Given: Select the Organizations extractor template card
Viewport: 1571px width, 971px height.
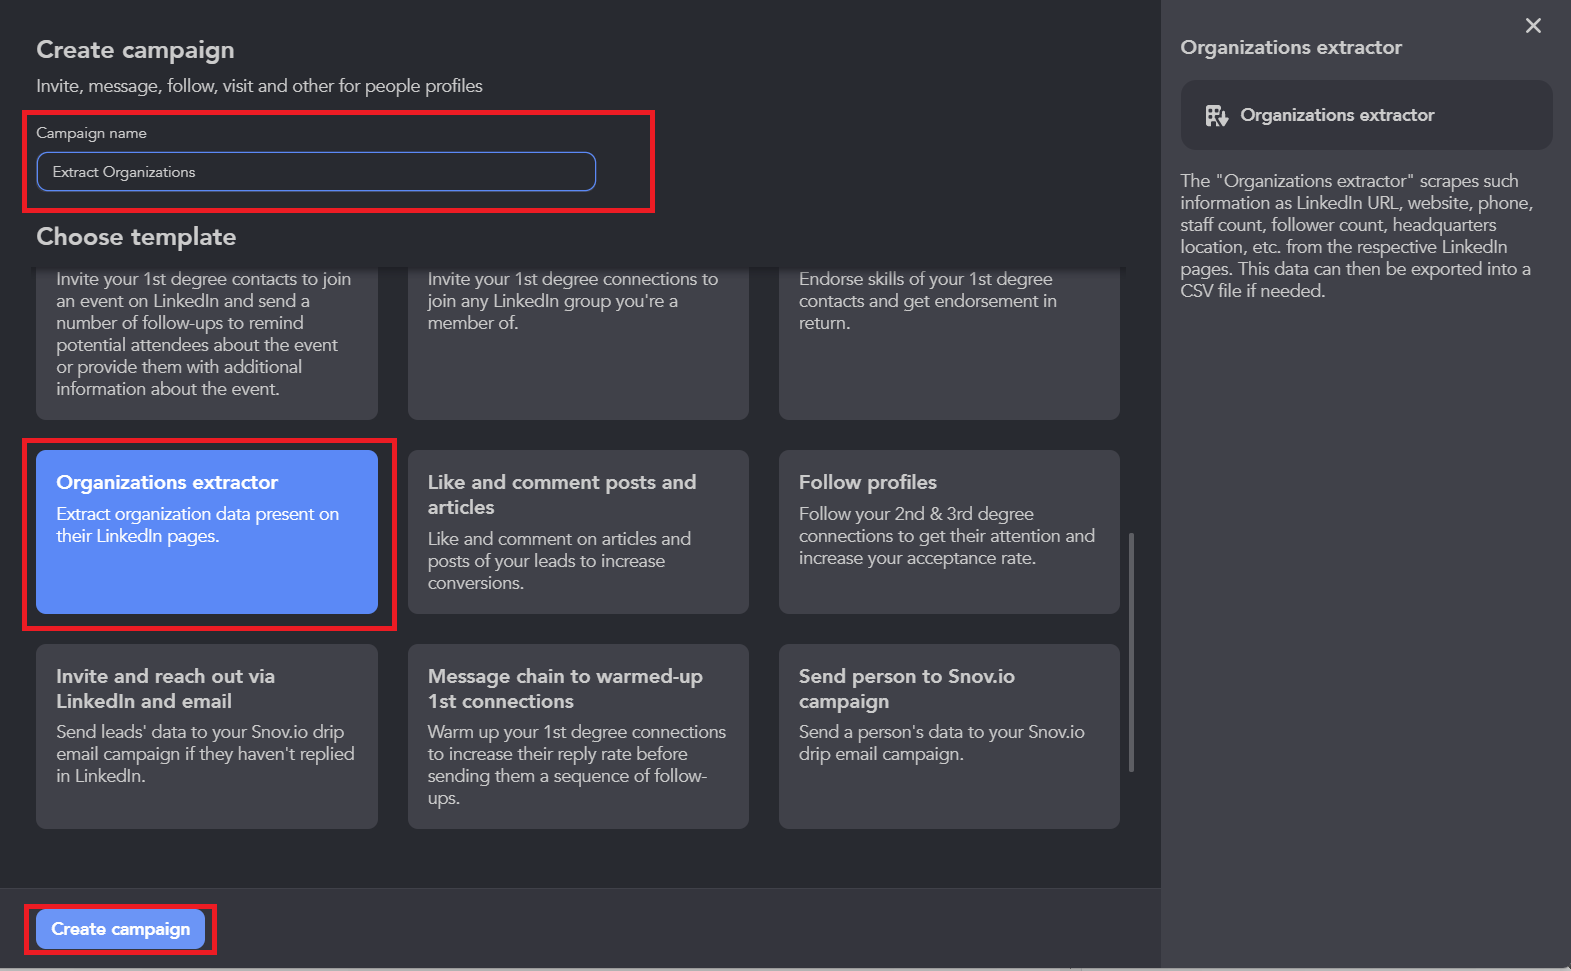Looking at the screenshot, I should 207,532.
